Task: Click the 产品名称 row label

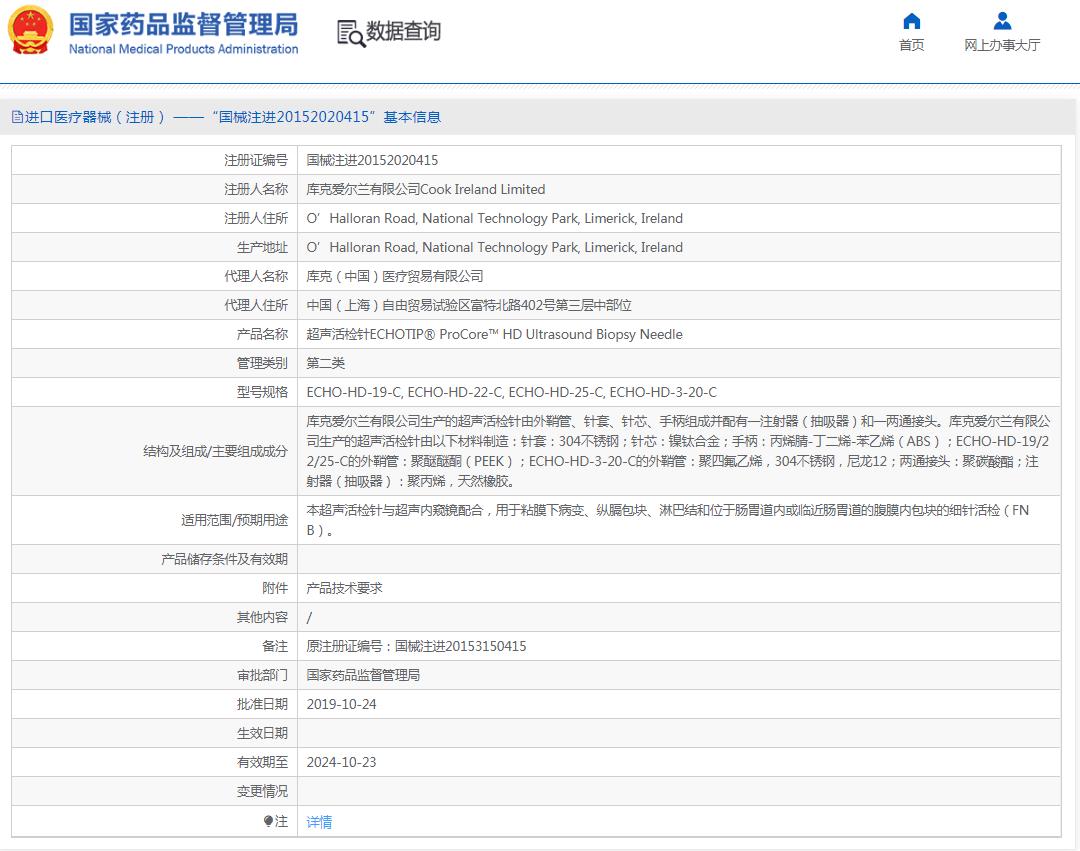Action: (262, 334)
